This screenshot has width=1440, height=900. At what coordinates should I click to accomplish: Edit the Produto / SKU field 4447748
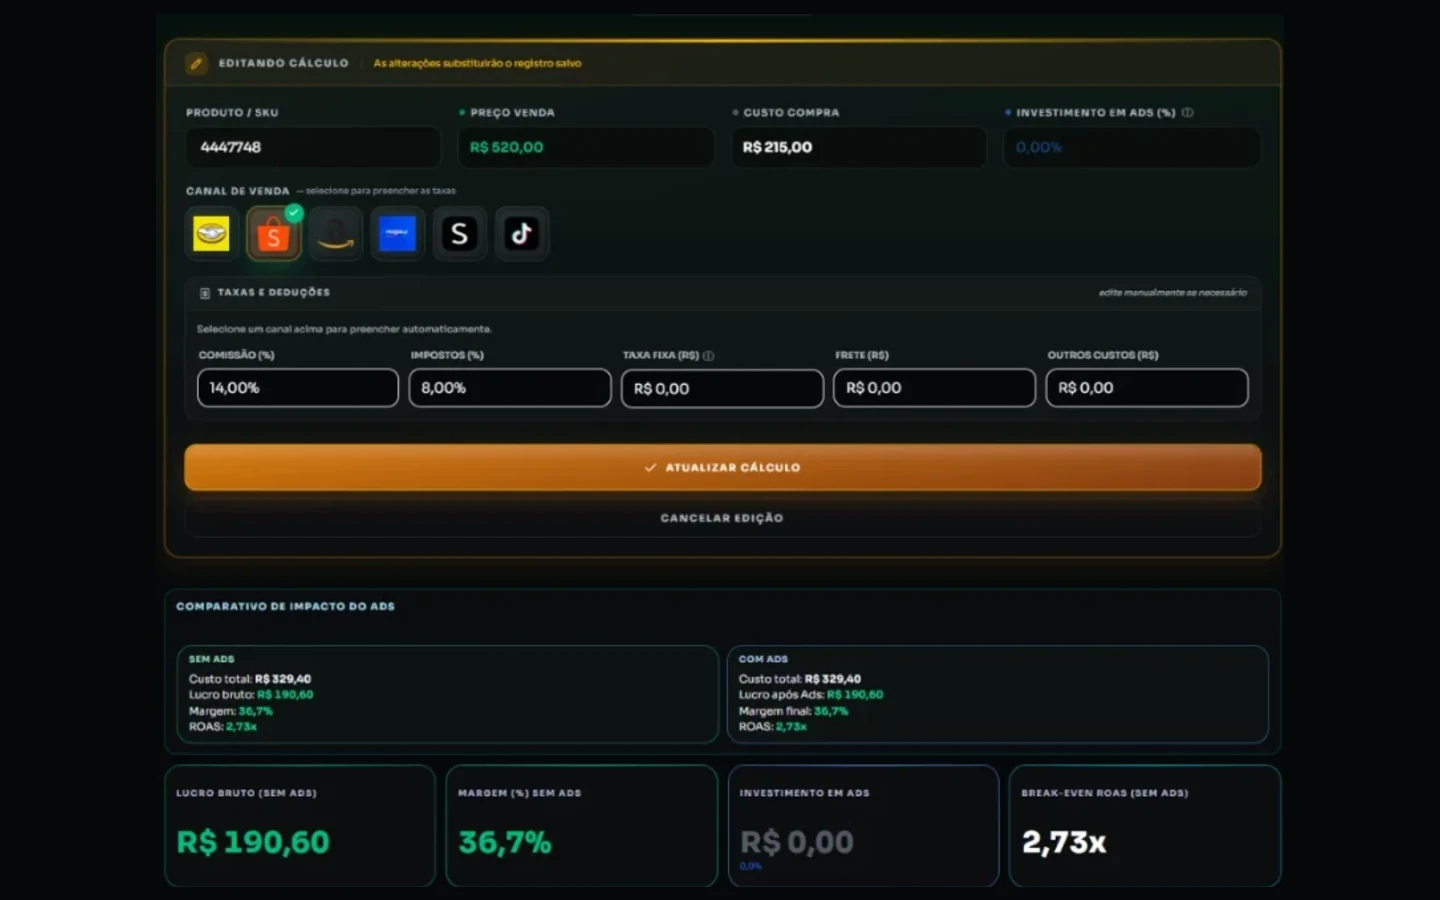[x=313, y=147]
